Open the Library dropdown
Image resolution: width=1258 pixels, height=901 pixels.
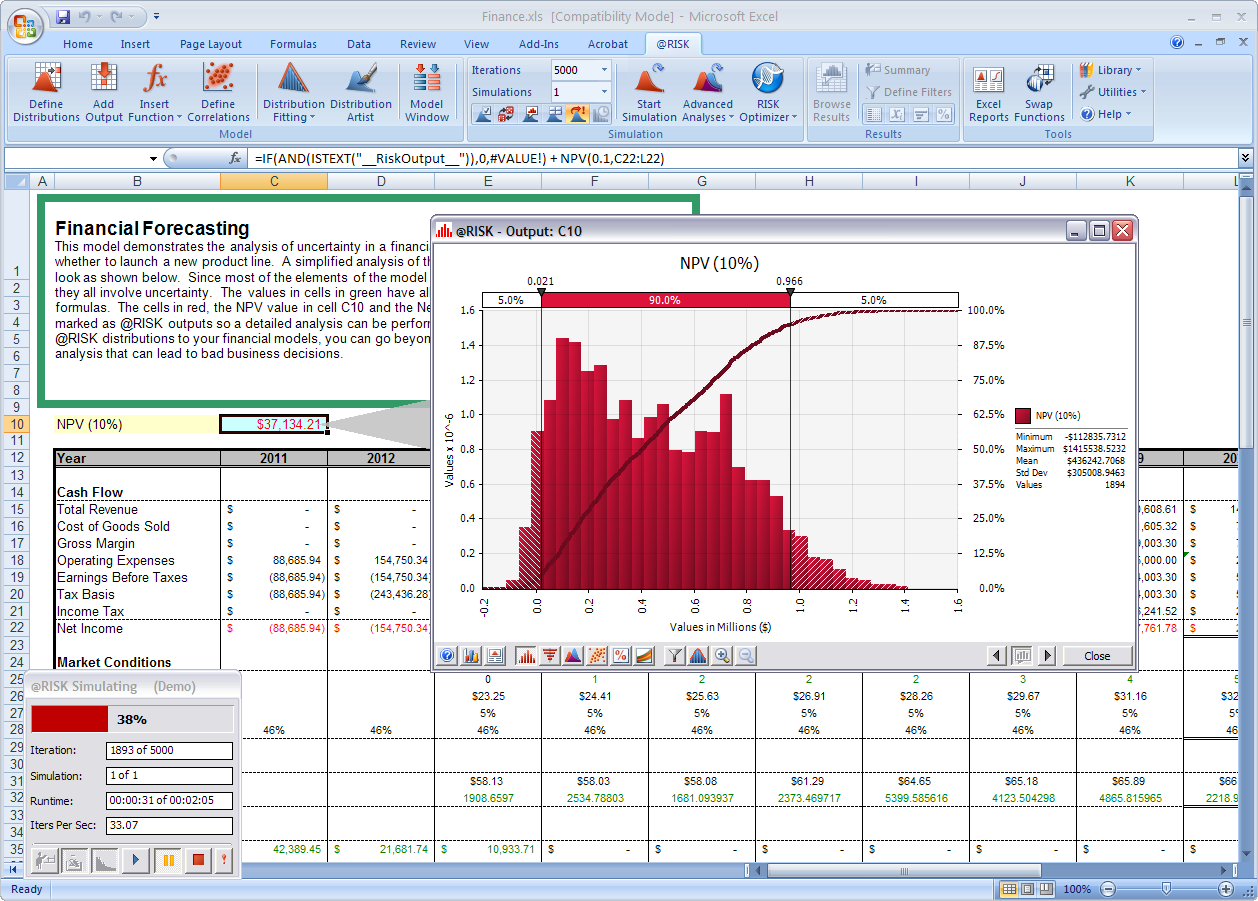pos(1110,70)
